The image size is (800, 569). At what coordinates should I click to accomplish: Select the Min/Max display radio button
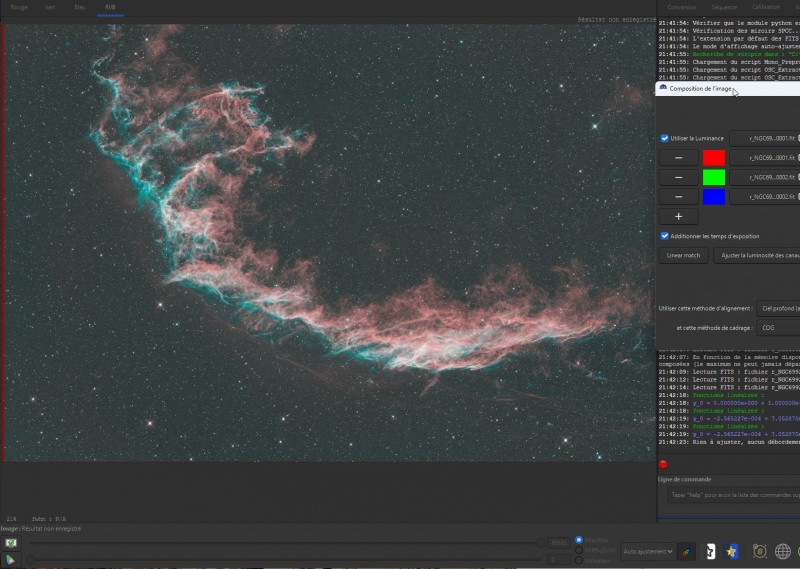click(579, 539)
